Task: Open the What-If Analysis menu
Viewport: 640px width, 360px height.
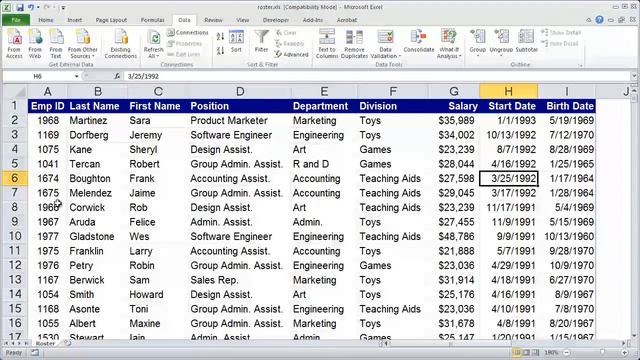Action: pos(448,44)
